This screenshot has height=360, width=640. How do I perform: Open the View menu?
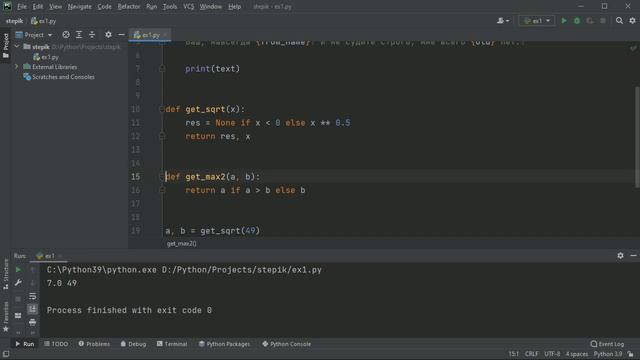tap(55, 7)
